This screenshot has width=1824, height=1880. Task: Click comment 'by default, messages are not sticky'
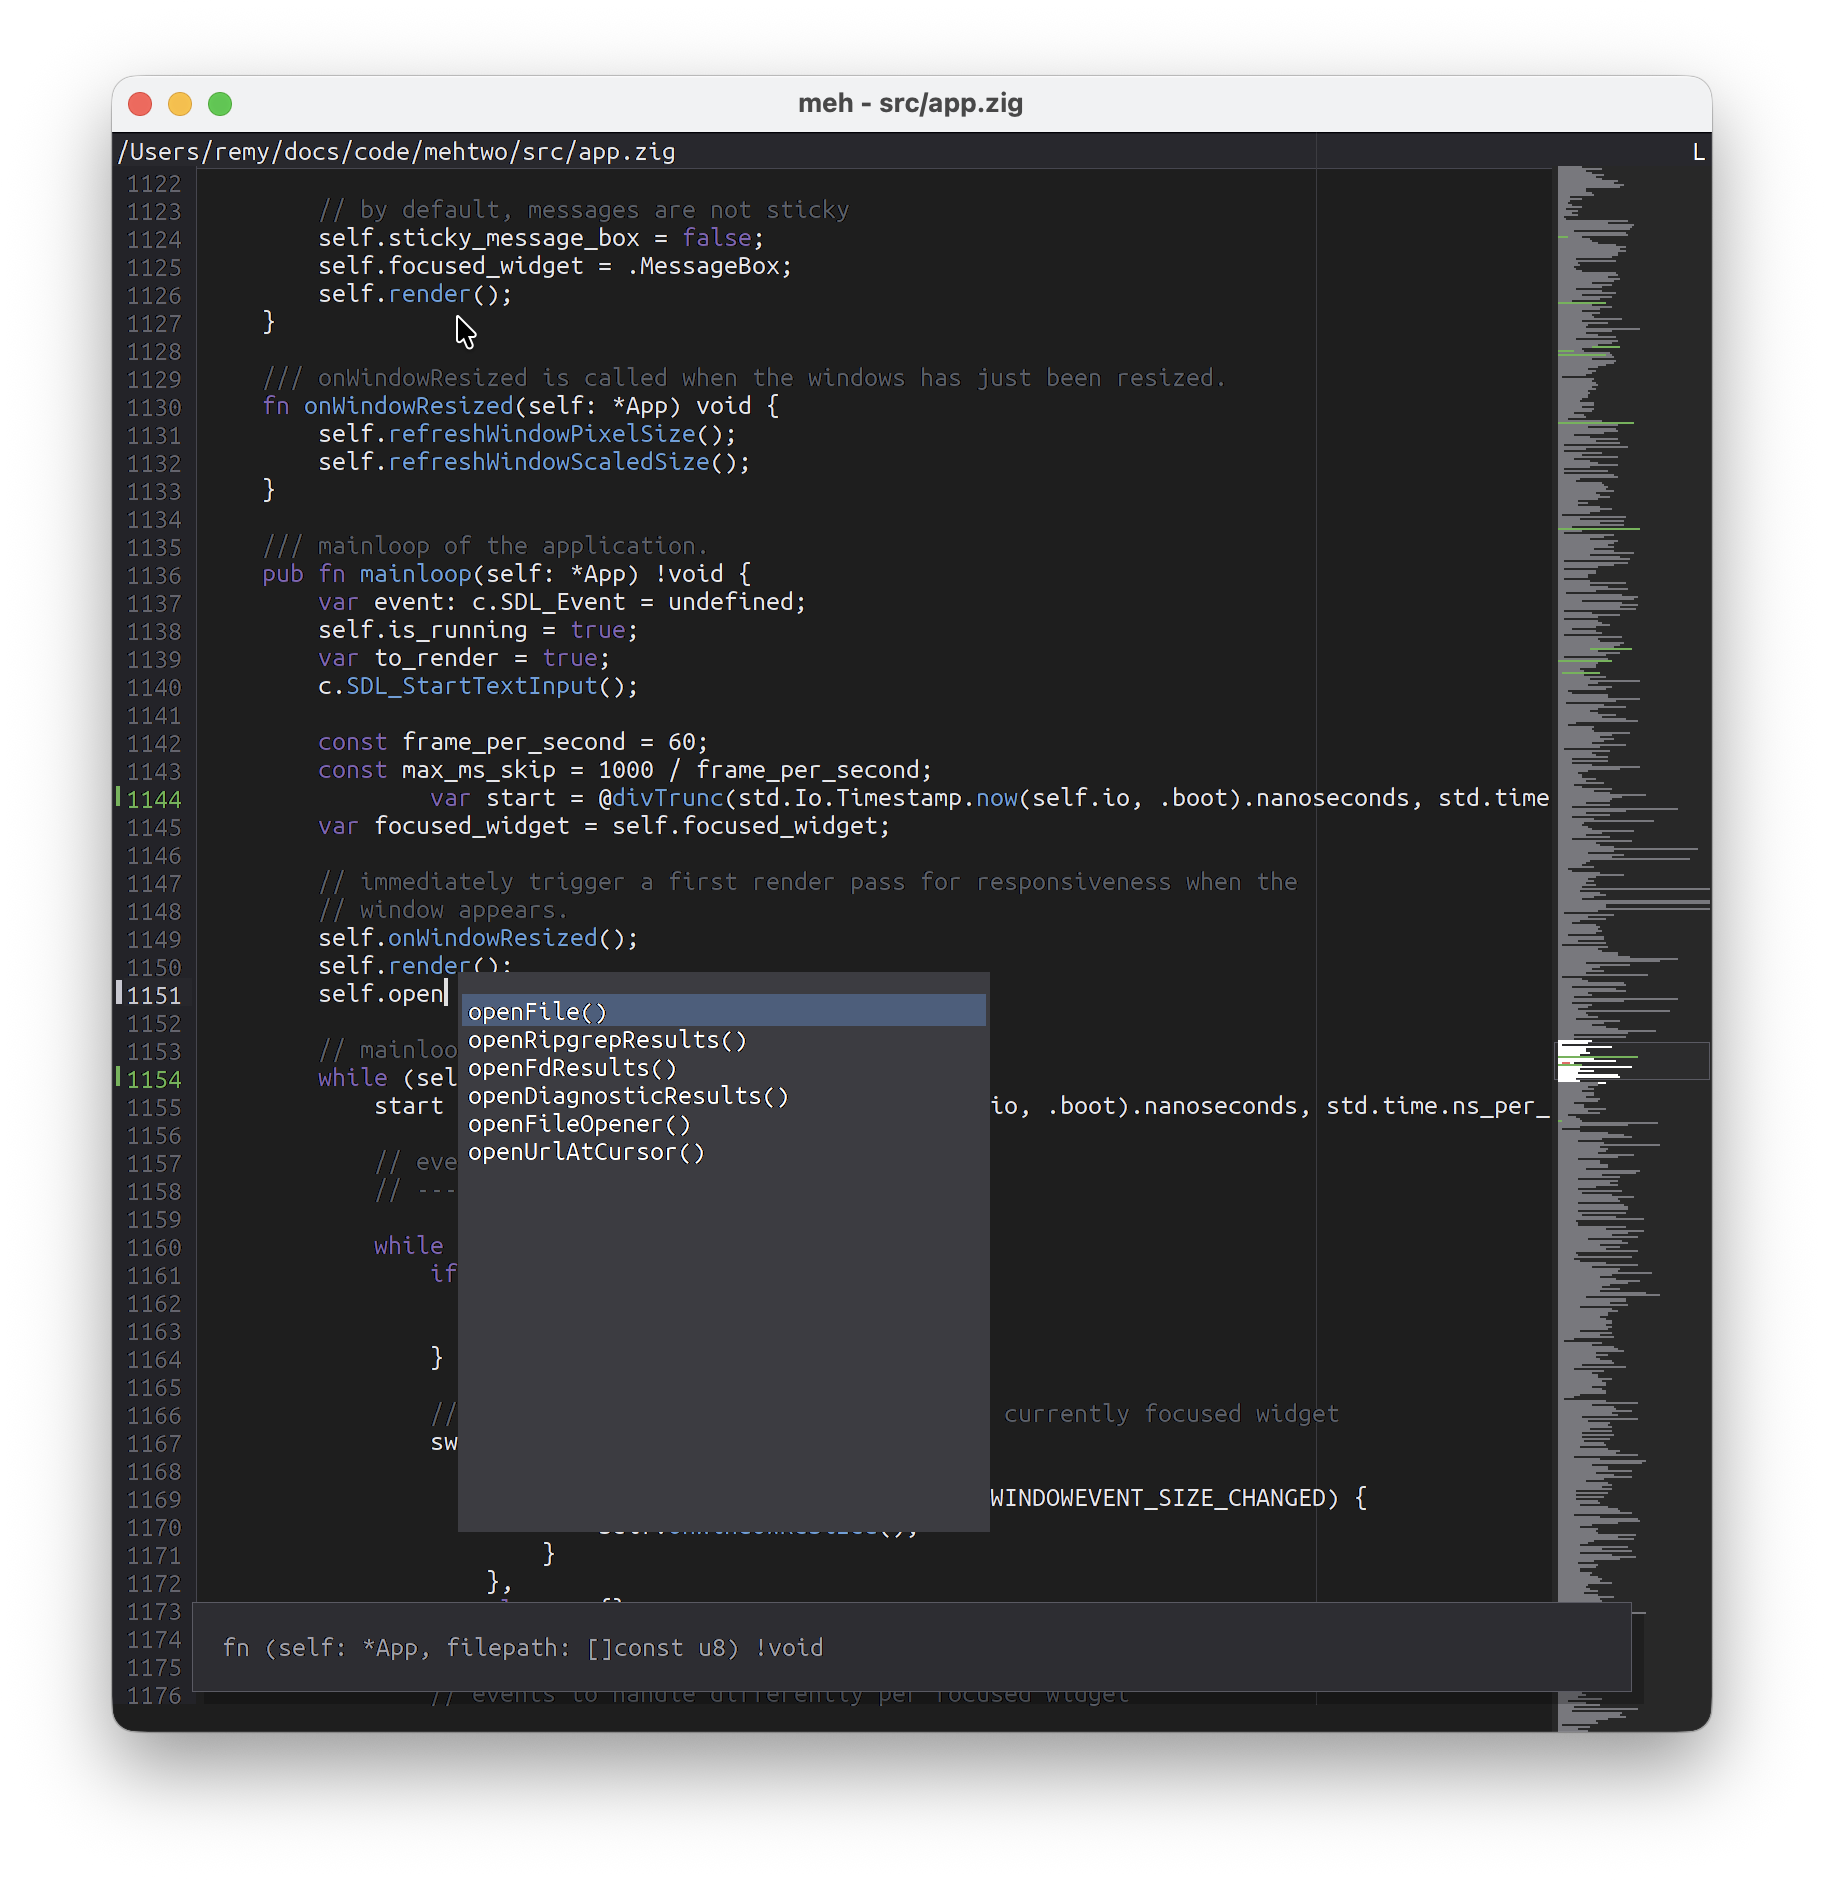pyautogui.click(x=584, y=210)
